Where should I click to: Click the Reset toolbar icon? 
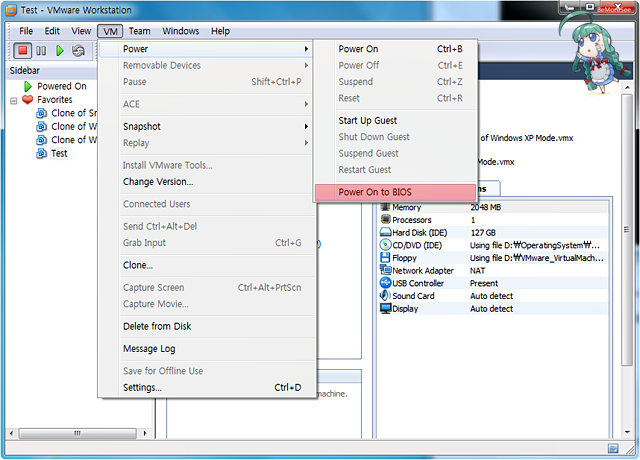[78, 50]
